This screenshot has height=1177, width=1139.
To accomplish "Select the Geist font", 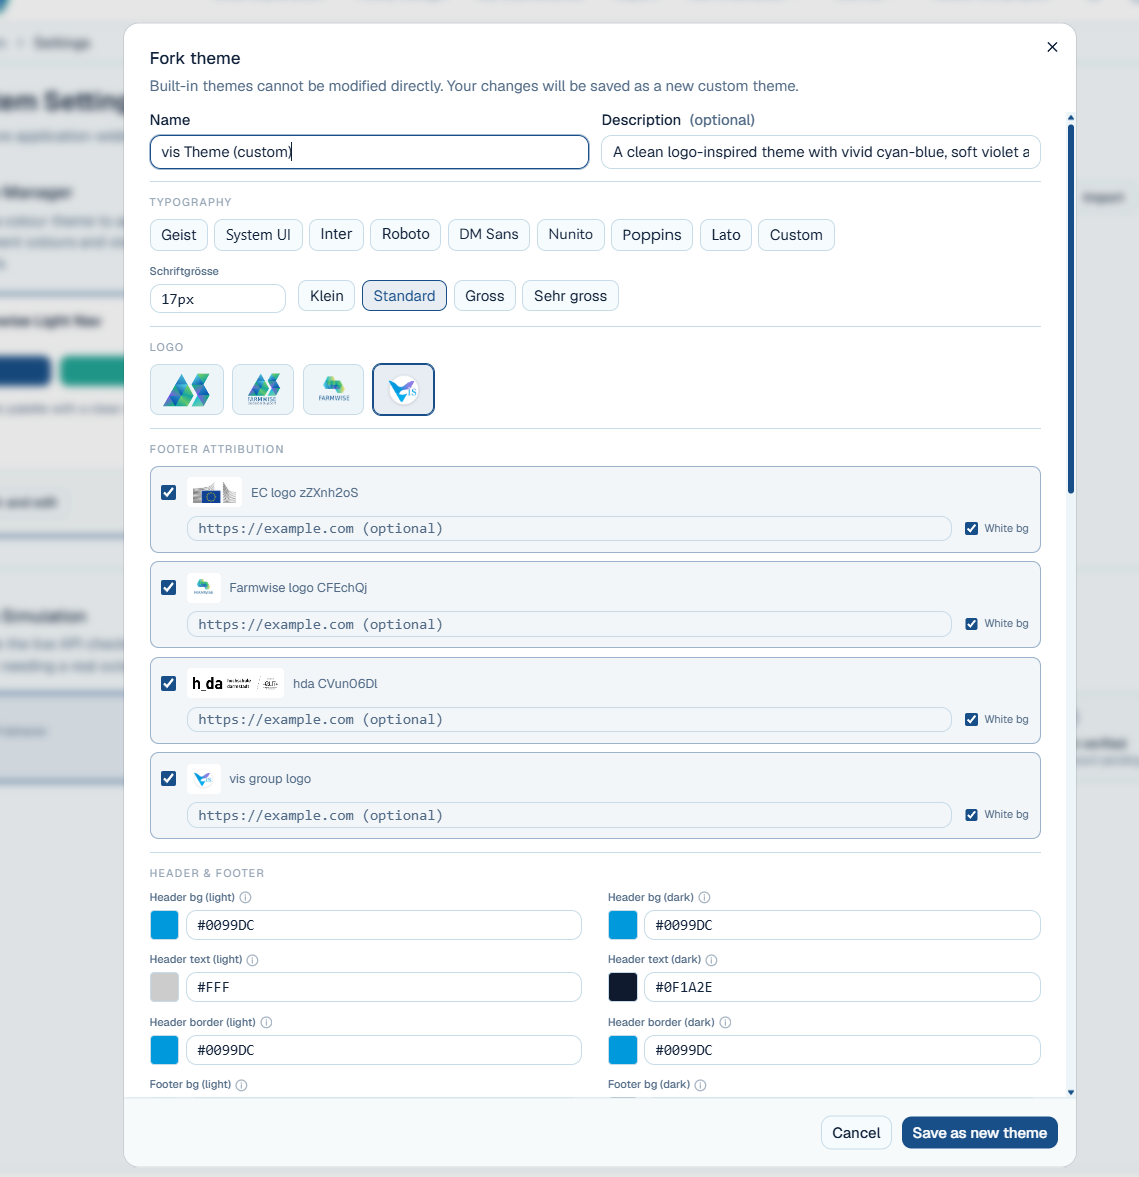I will pyautogui.click(x=179, y=235).
